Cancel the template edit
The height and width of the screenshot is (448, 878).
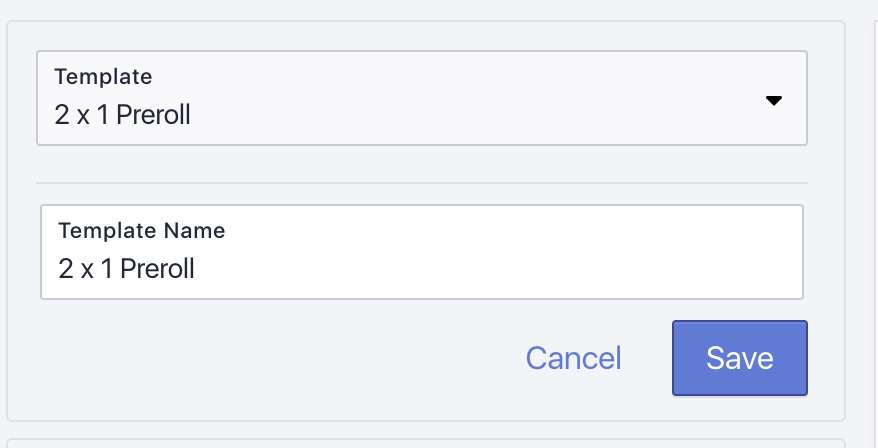pyautogui.click(x=573, y=358)
